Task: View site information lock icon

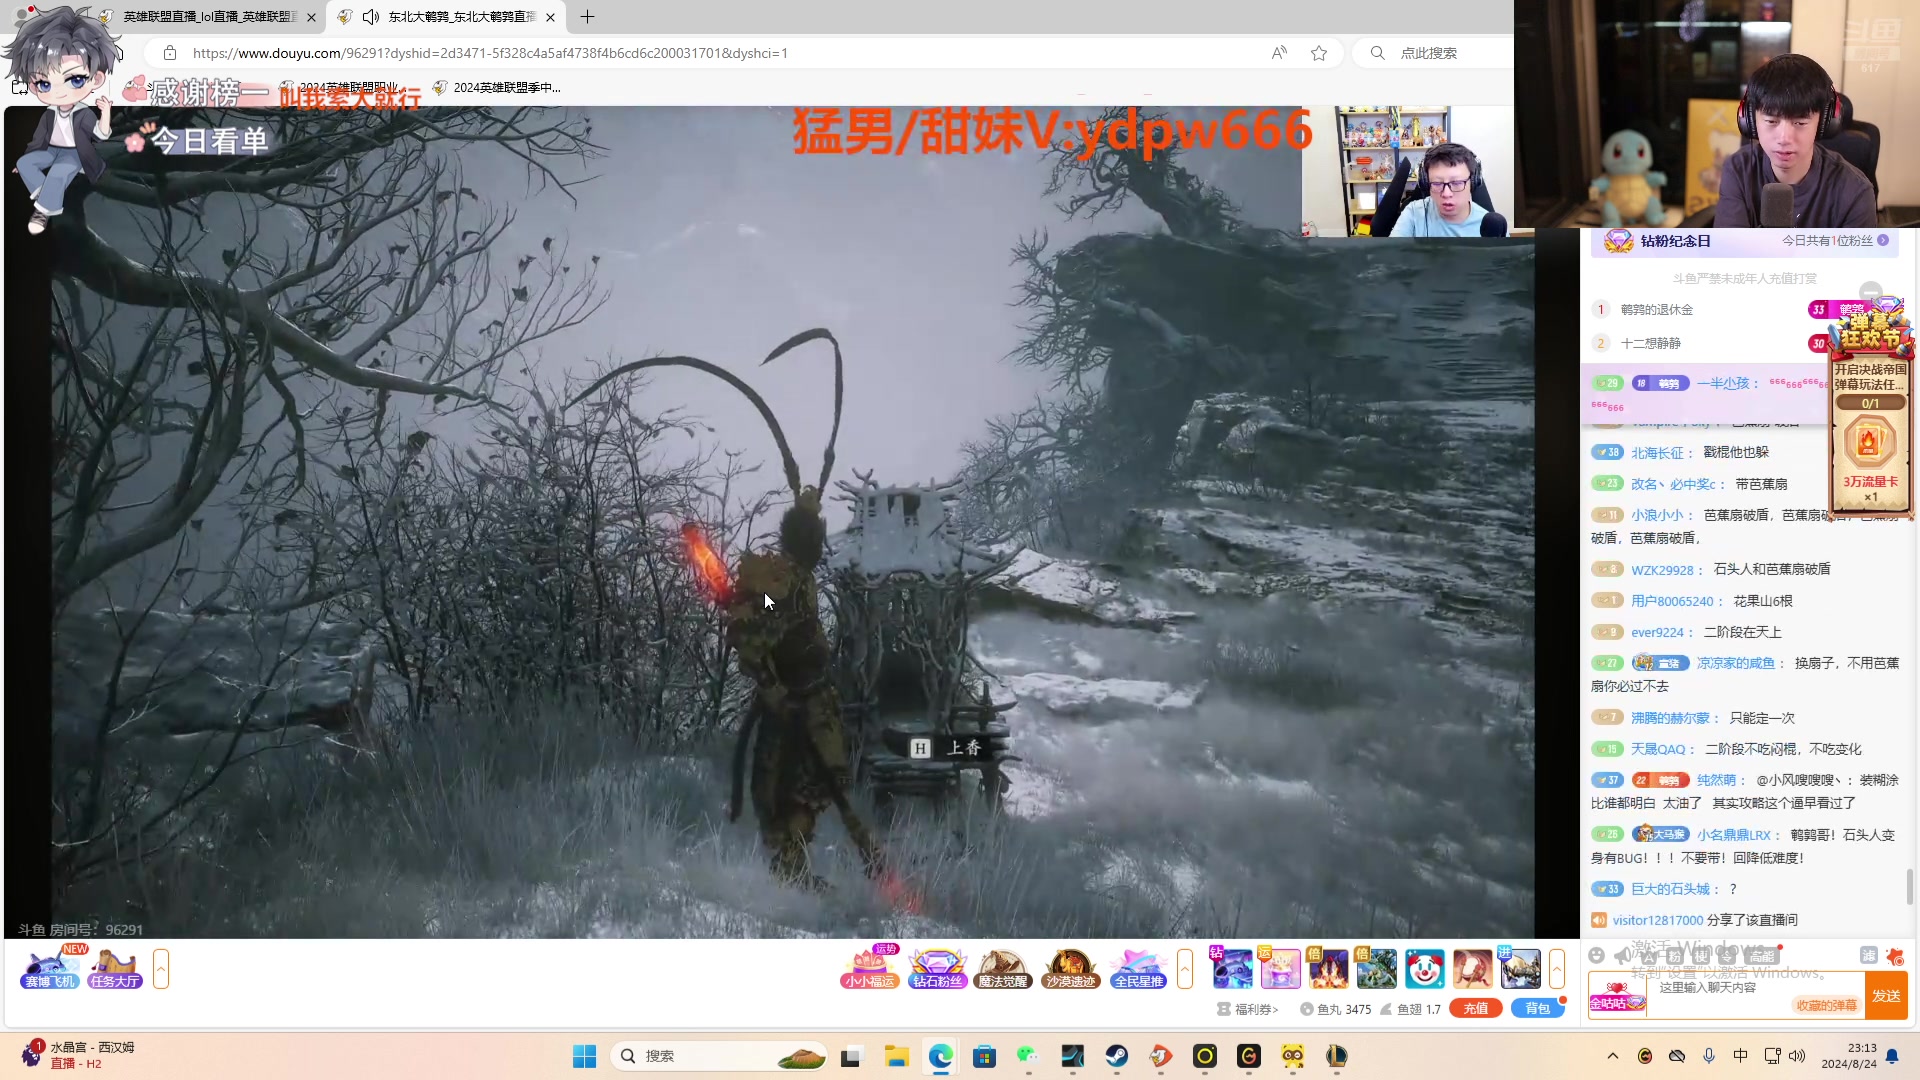Action: (x=170, y=53)
